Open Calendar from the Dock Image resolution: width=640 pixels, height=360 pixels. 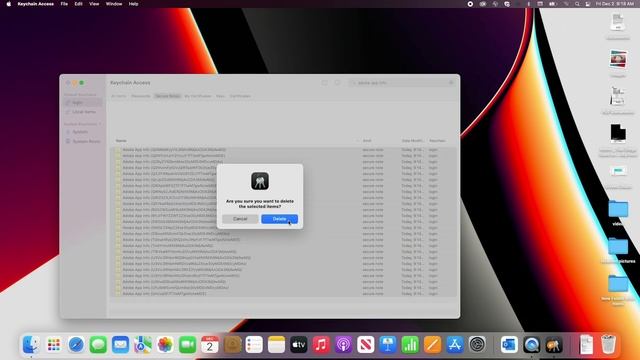click(210, 345)
